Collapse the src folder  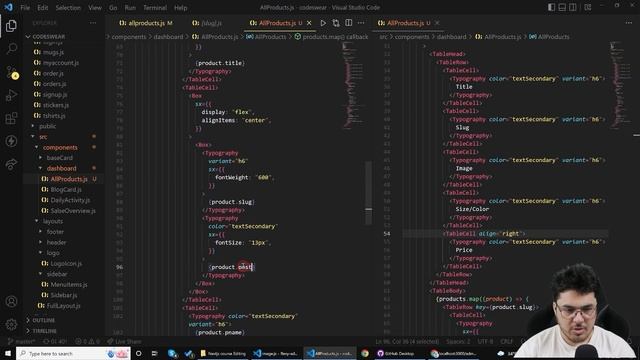click(43, 137)
